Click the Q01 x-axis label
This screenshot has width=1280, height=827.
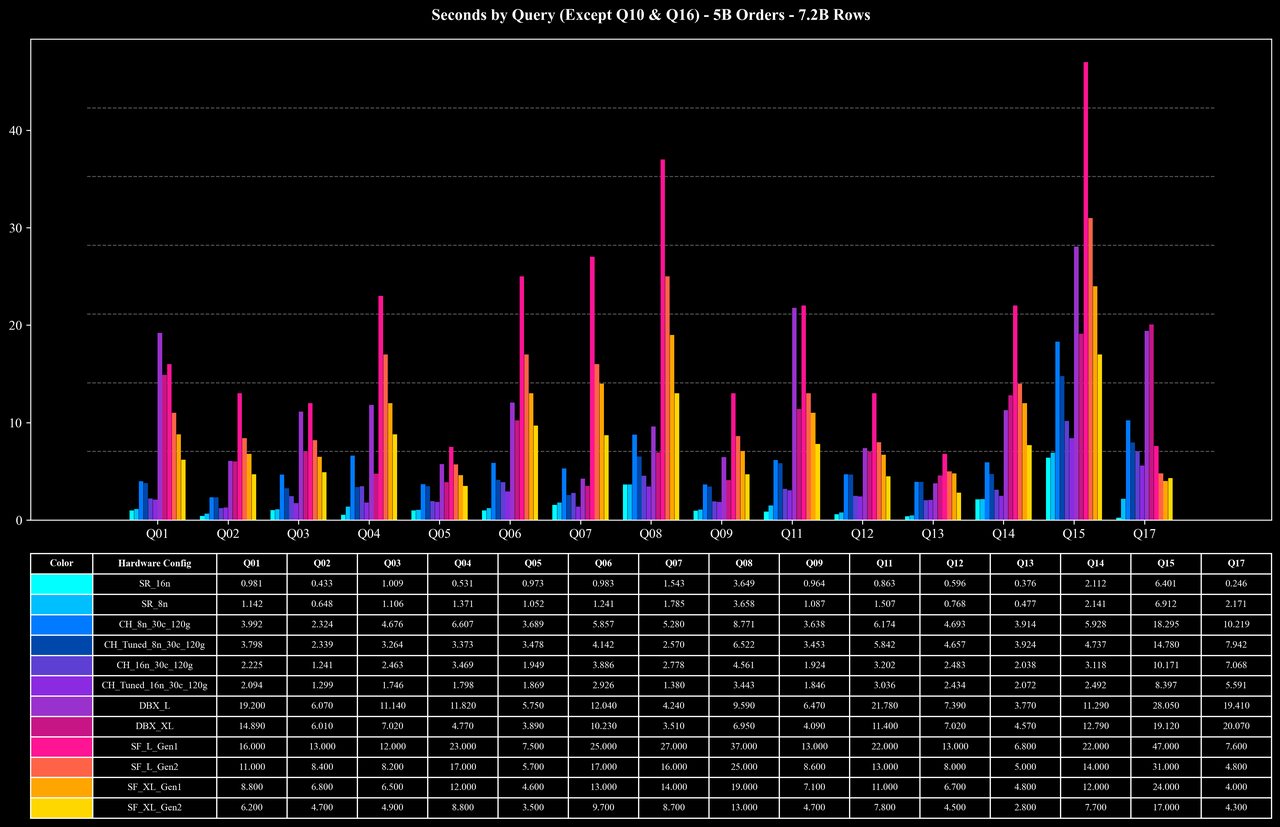coord(157,535)
